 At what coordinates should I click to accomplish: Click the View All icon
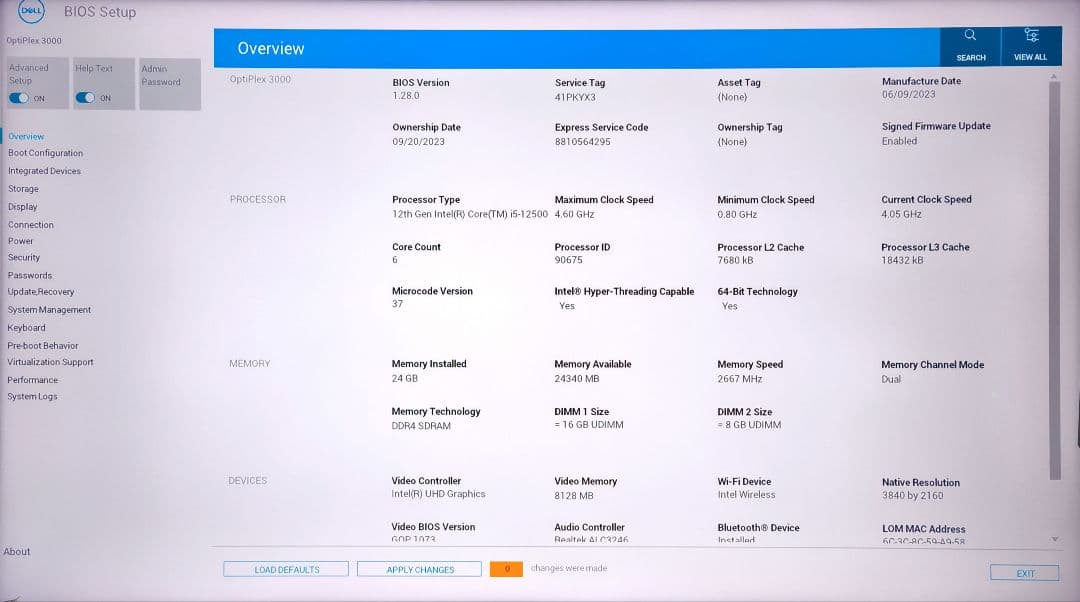[1030, 35]
